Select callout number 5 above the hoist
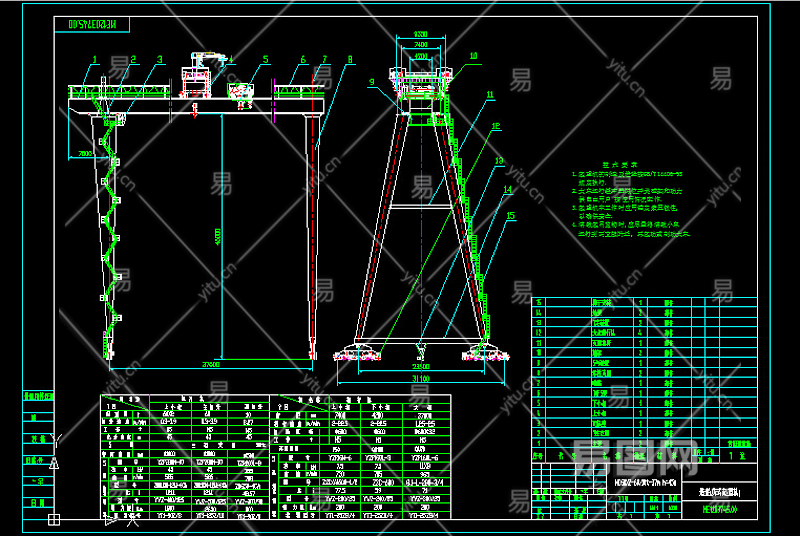800x536 pixels. pos(265,60)
